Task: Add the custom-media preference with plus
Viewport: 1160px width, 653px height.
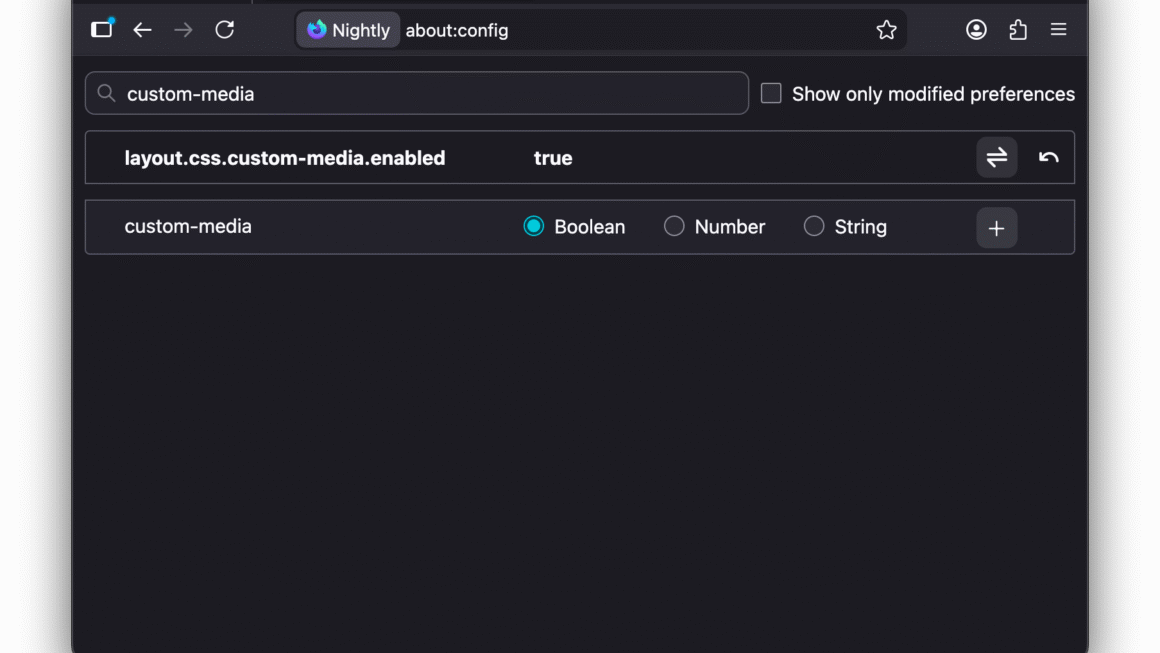Action: [x=996, y=228]
